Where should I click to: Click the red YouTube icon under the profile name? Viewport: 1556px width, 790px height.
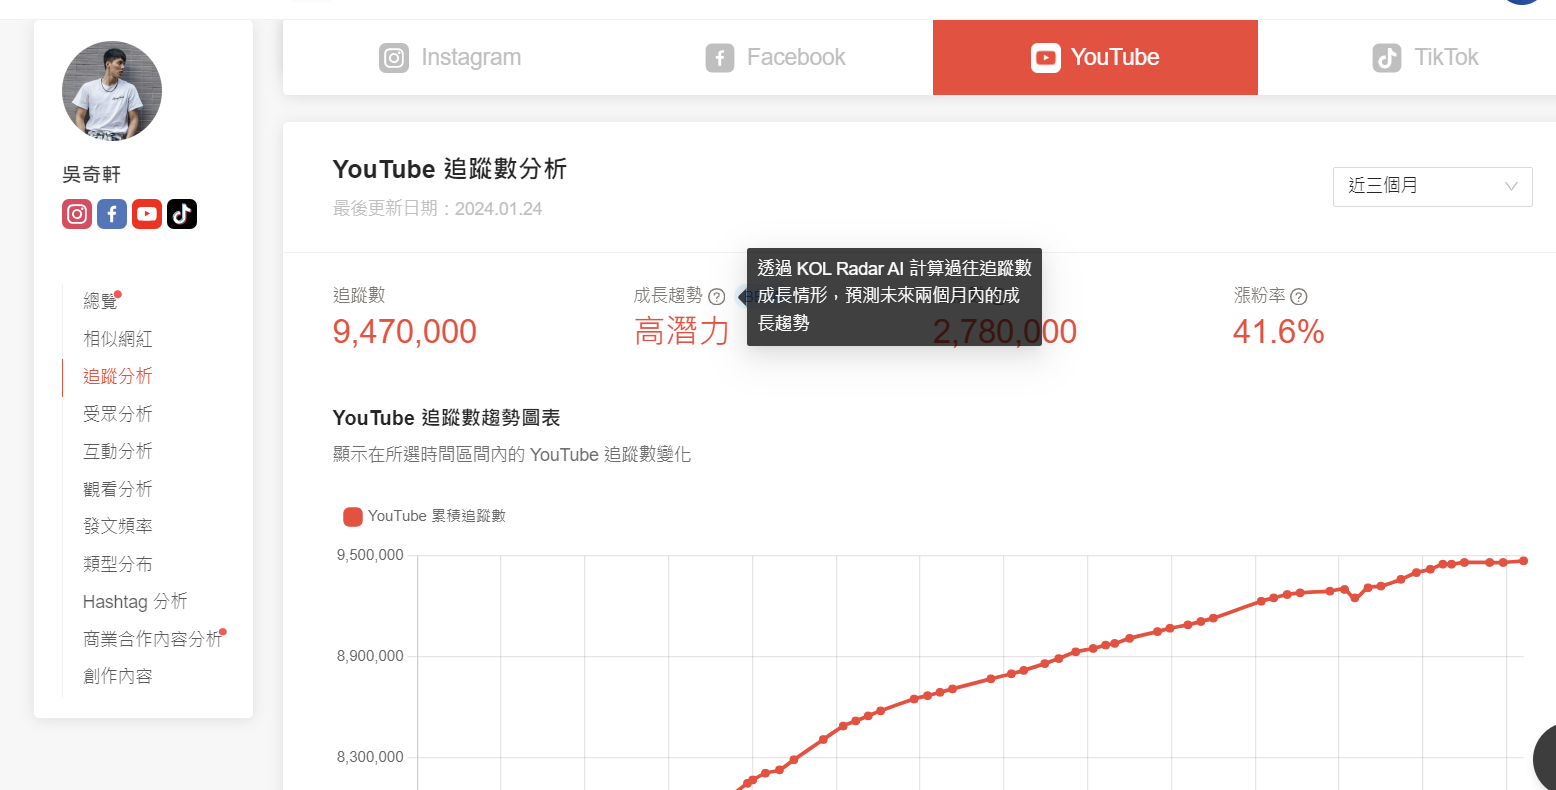pyautogui.click(x=147, y=214)
